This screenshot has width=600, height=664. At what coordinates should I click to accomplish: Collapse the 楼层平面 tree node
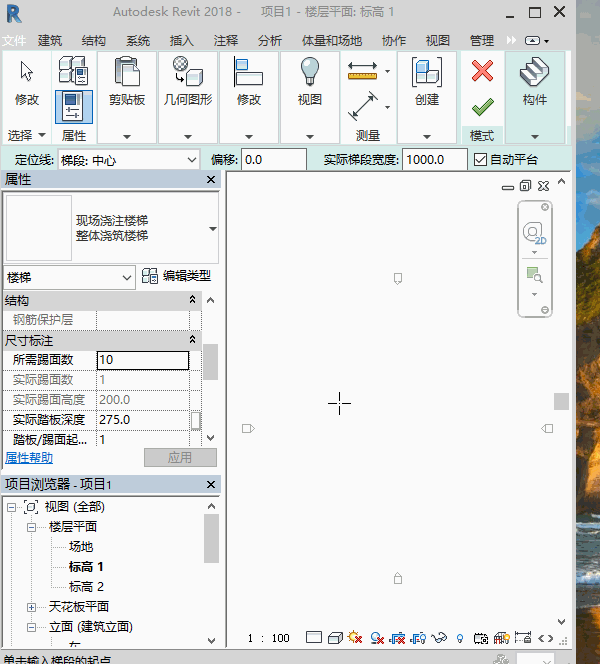31,527
